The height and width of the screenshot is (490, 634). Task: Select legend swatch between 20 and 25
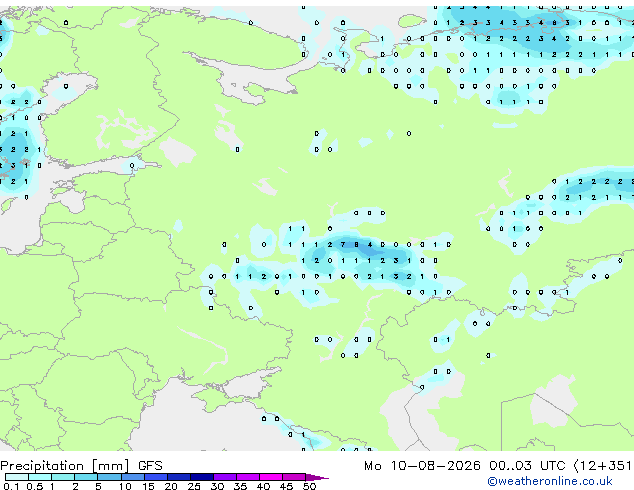point(178,477)
